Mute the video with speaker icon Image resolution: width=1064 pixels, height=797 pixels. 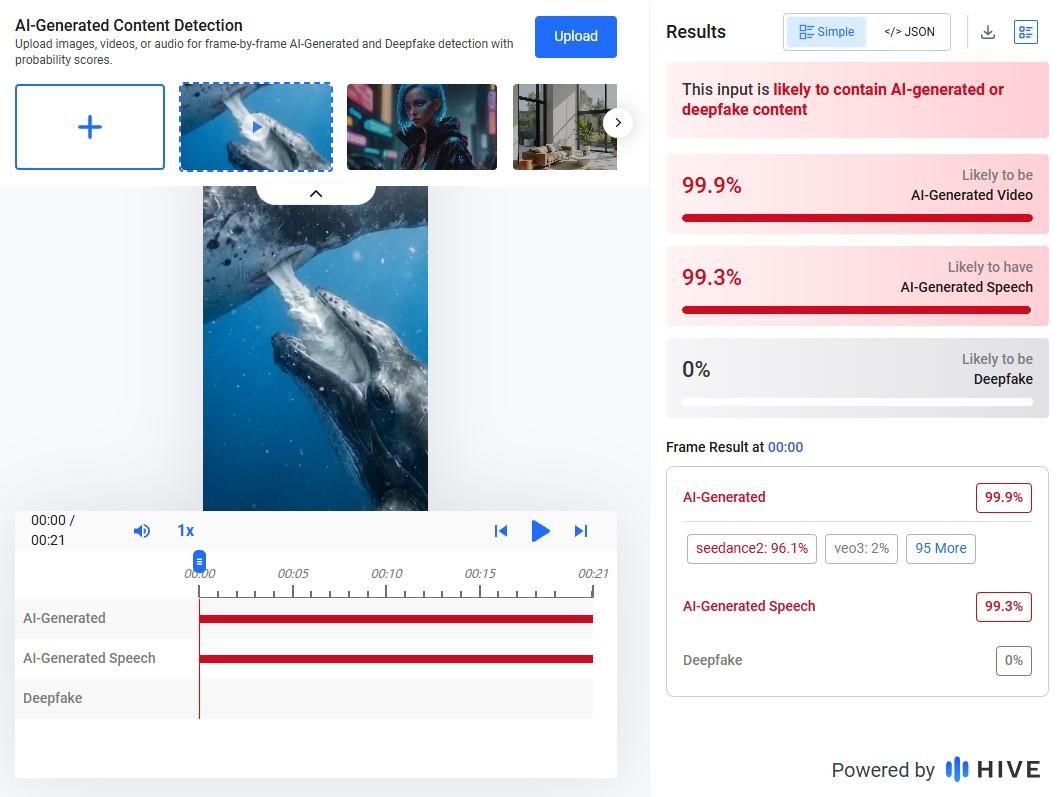coord(142,531)
